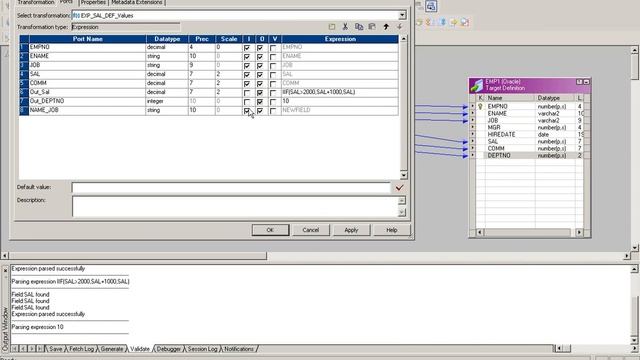This screenshot has width=640, height=360.
Task: Toggle the output checkbox for NAME_JOB port
Action: click(x=260, y=111)
